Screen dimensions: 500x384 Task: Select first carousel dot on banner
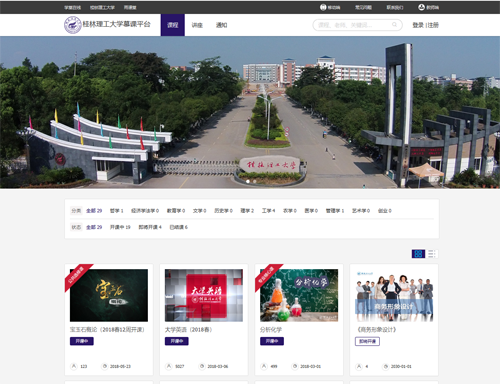click(248, 181)
